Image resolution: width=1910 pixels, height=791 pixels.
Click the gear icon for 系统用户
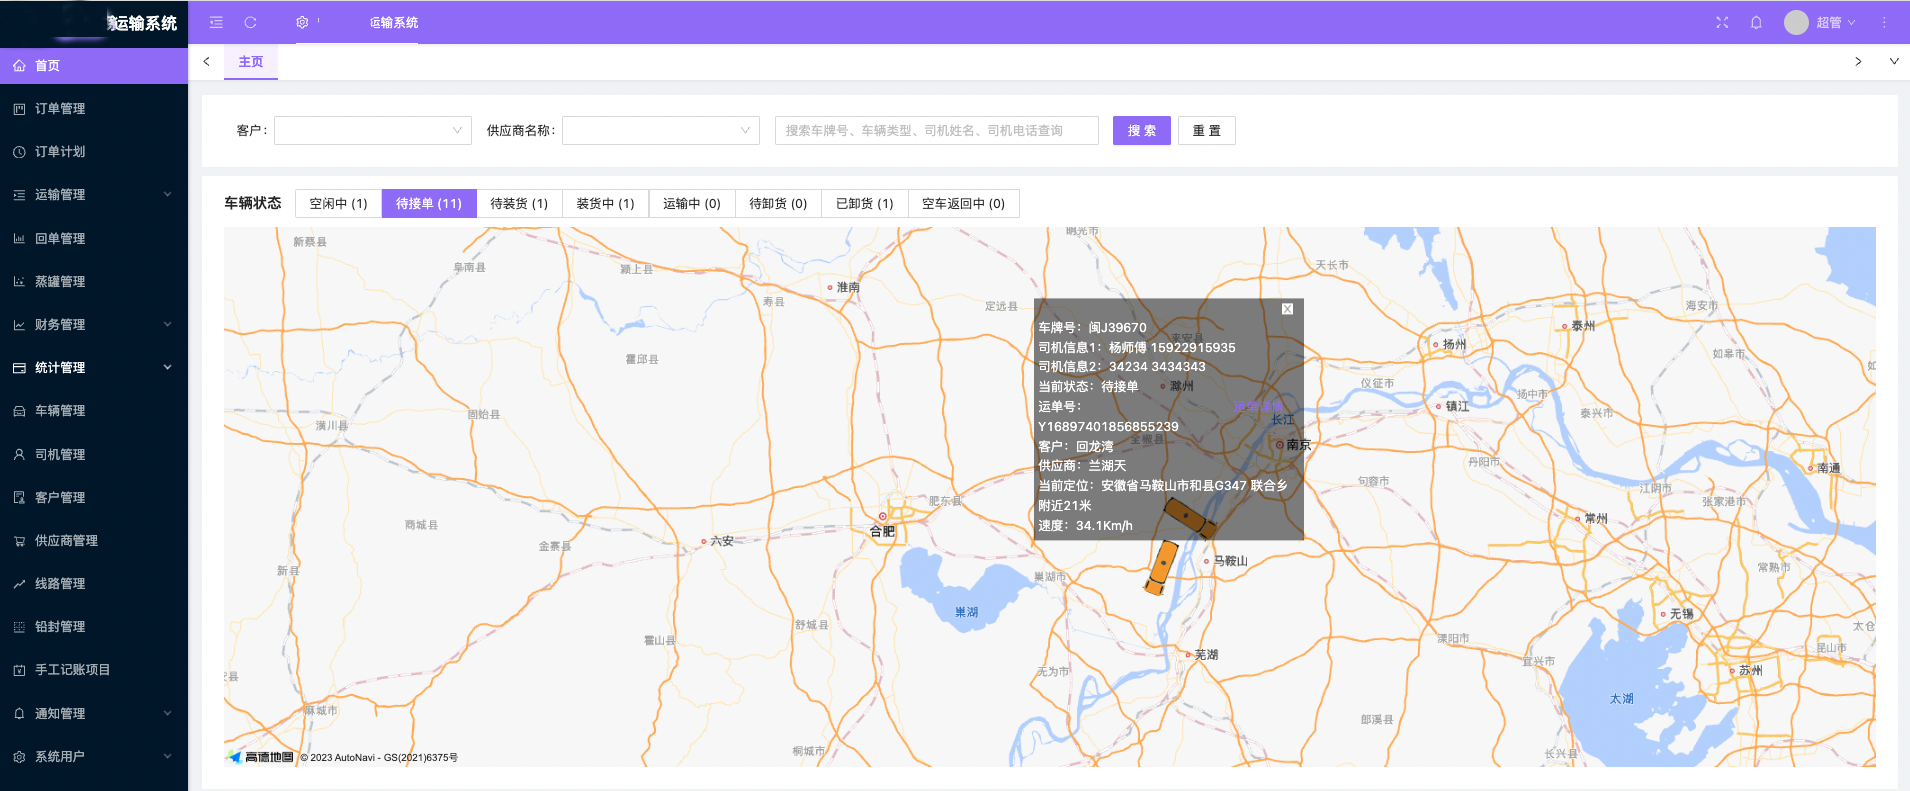[19, 757]
